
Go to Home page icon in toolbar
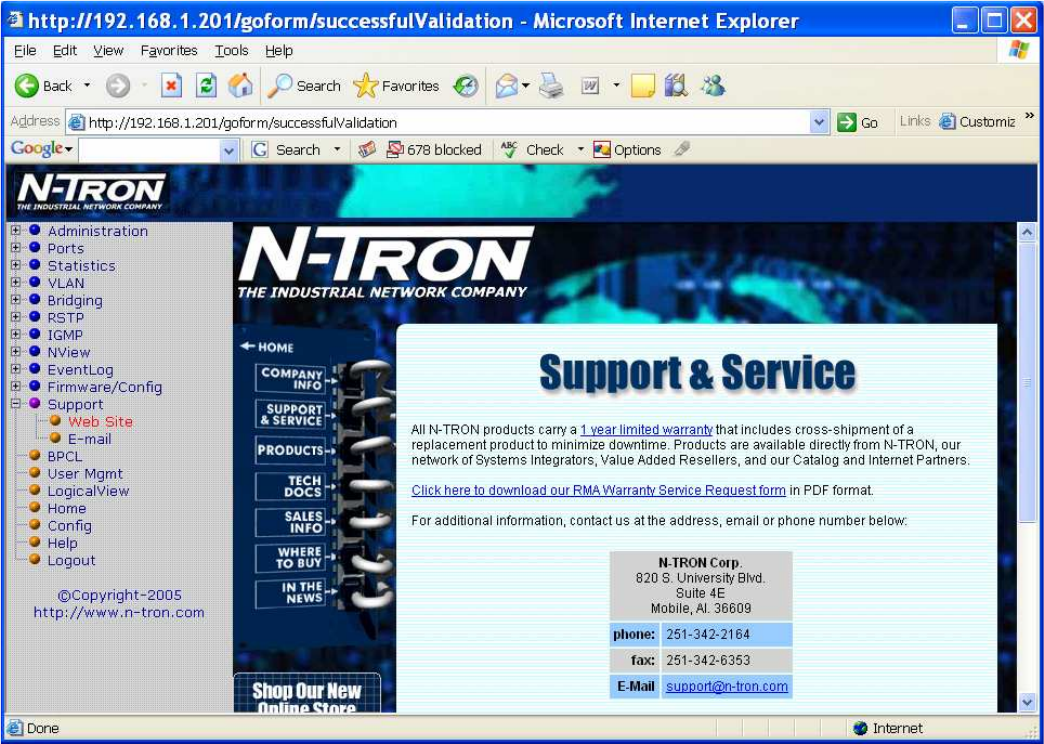(240, 86)
